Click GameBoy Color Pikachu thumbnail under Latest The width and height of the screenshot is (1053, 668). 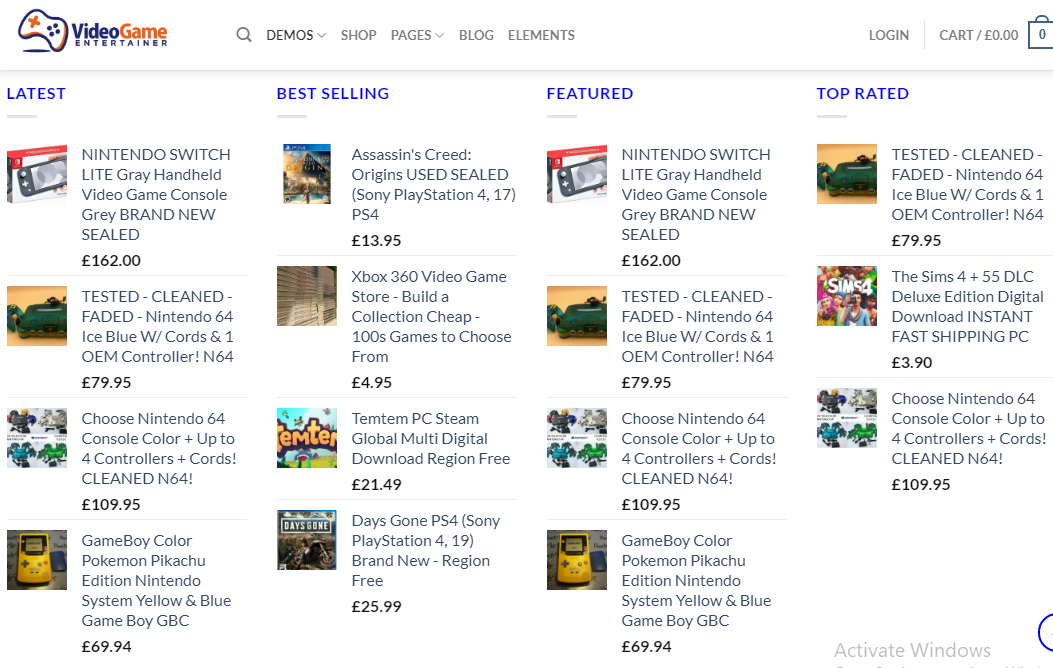click(37, 561)
